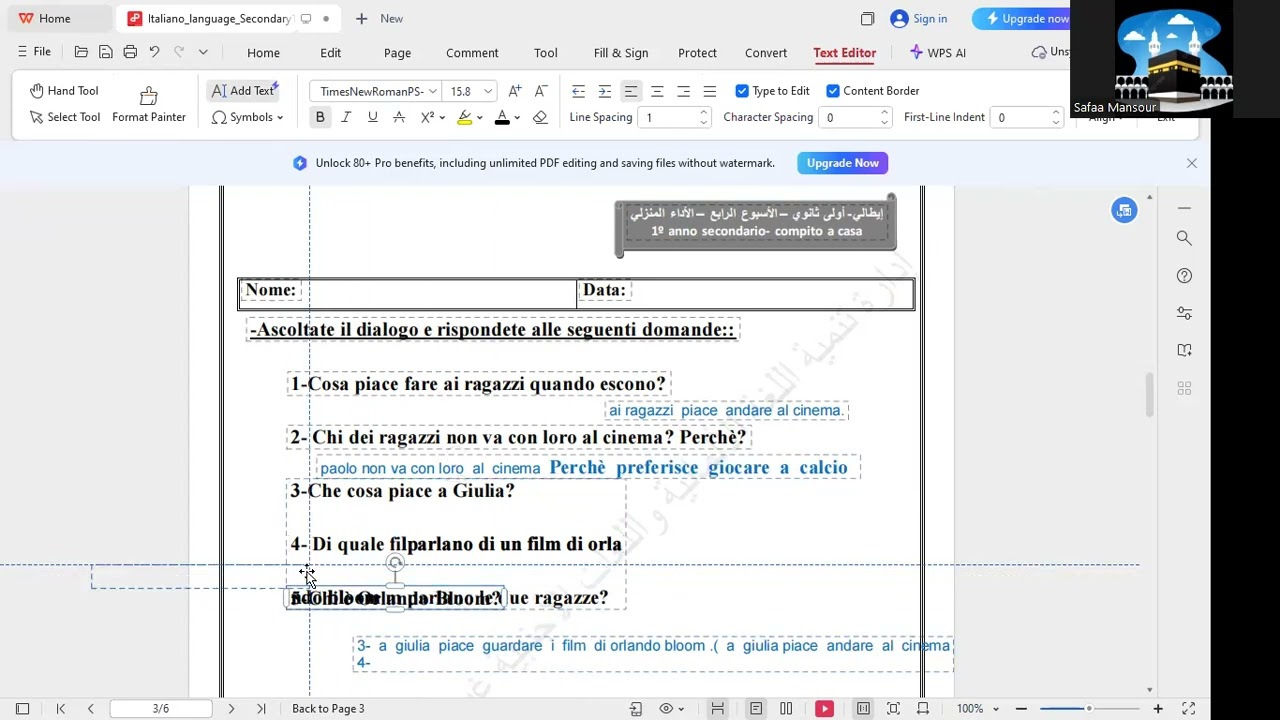The height and width of the screenshot is (720, 1280).
Task: Open highlight color dropdown arrow
Action: pos(480,118)
